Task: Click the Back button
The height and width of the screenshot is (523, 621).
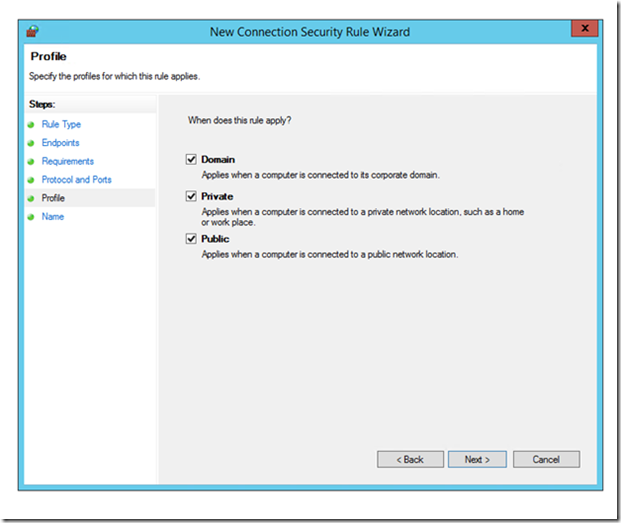Action: tap(410, 459)
